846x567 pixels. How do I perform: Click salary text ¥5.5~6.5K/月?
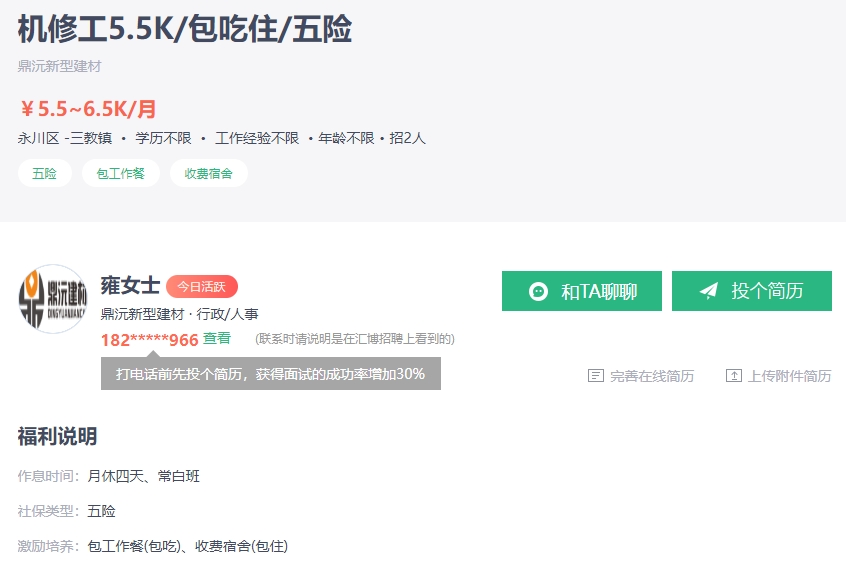coord(88,109)
